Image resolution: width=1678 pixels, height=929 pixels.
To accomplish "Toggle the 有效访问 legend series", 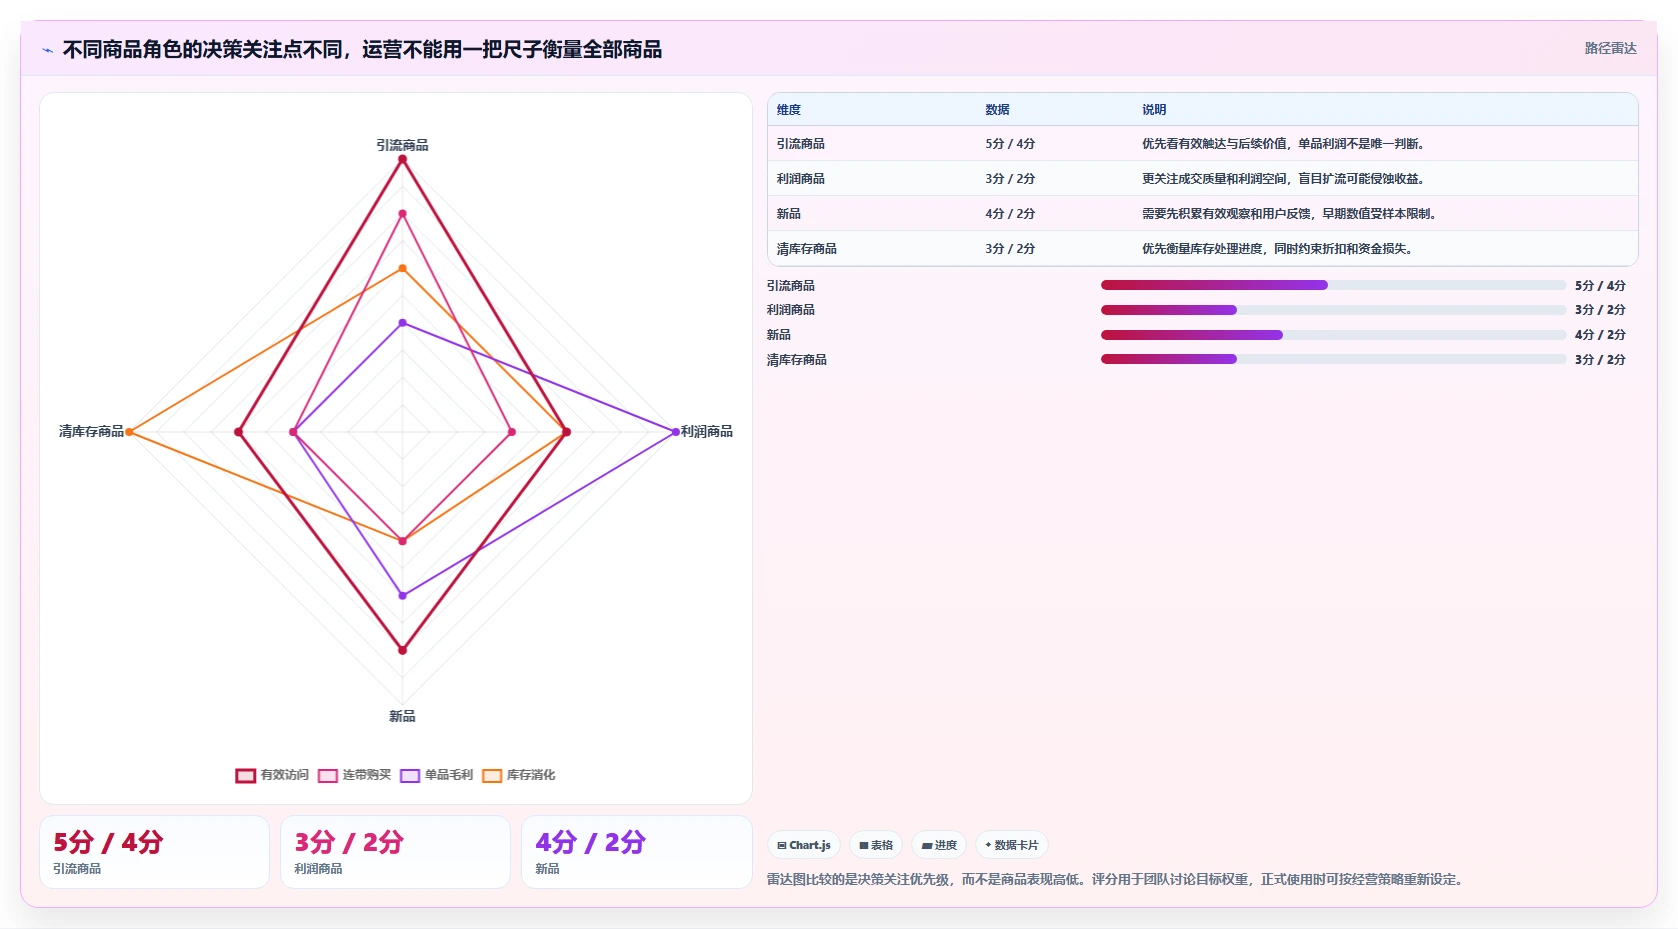I will click(x=272, y=775).
